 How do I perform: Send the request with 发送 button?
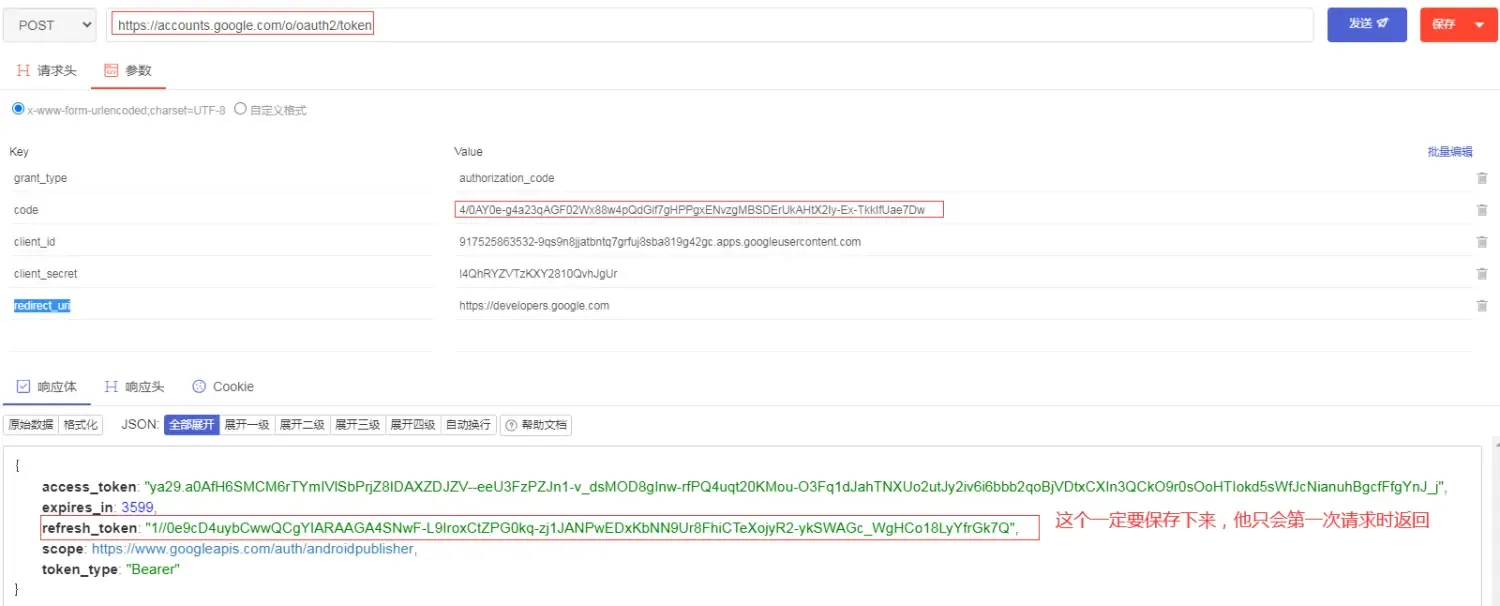pos(1367,25)
